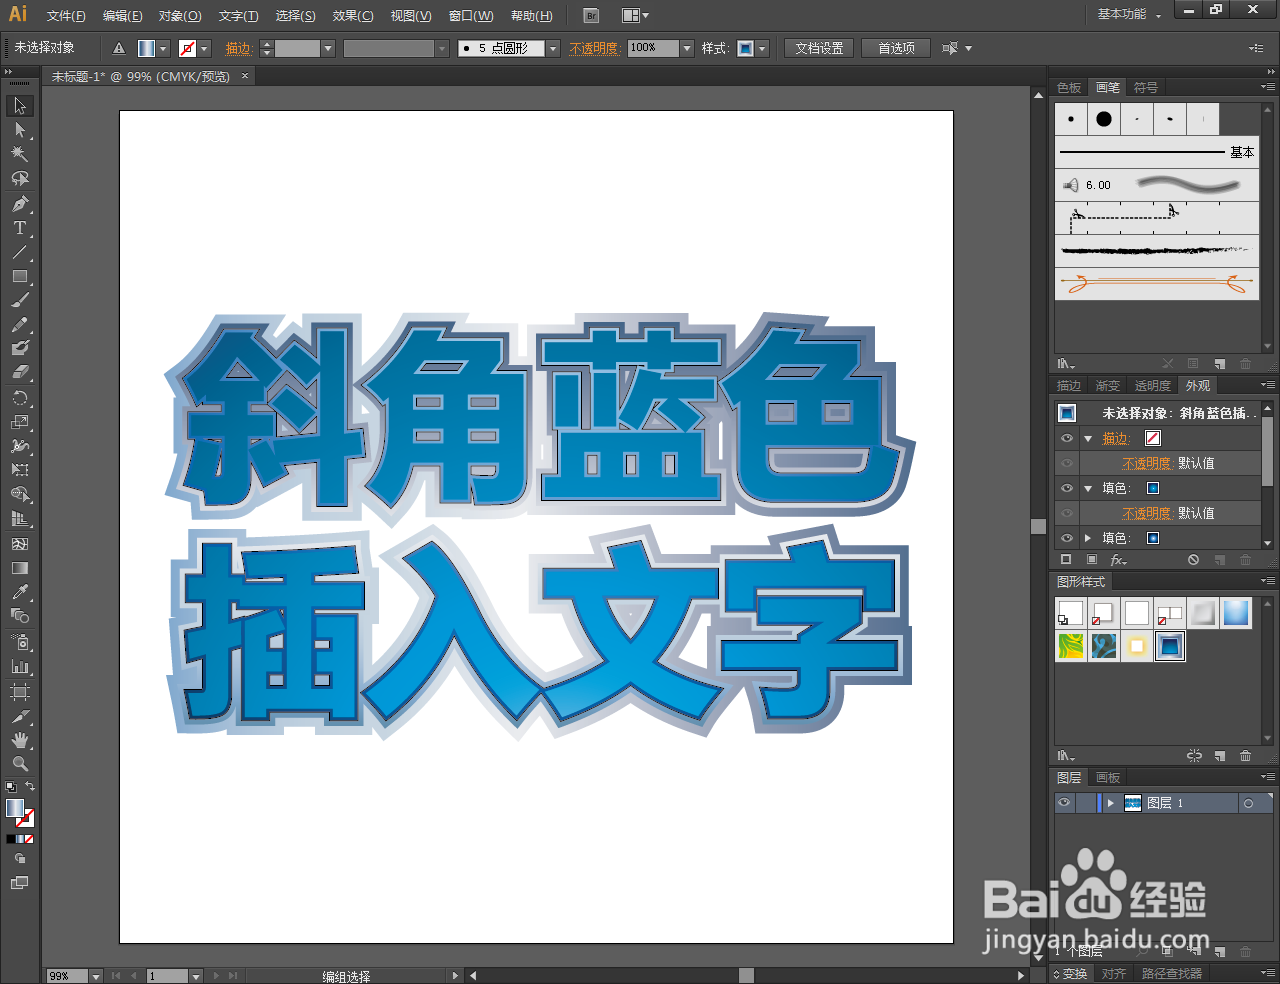Open the fx effects menu in Appearance panel
Screen dimensions: 1280x984
(x=1118, y=559)
